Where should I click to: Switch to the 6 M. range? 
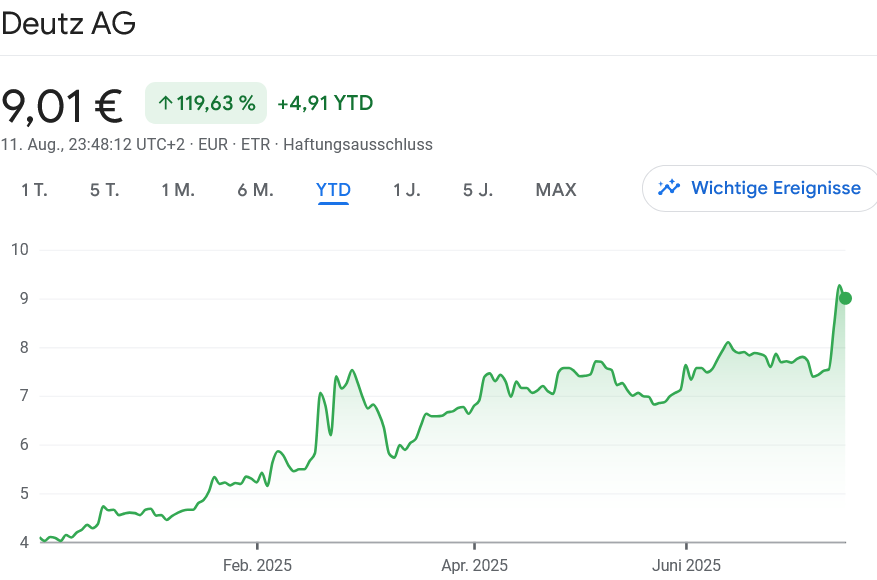pos(255,189)
